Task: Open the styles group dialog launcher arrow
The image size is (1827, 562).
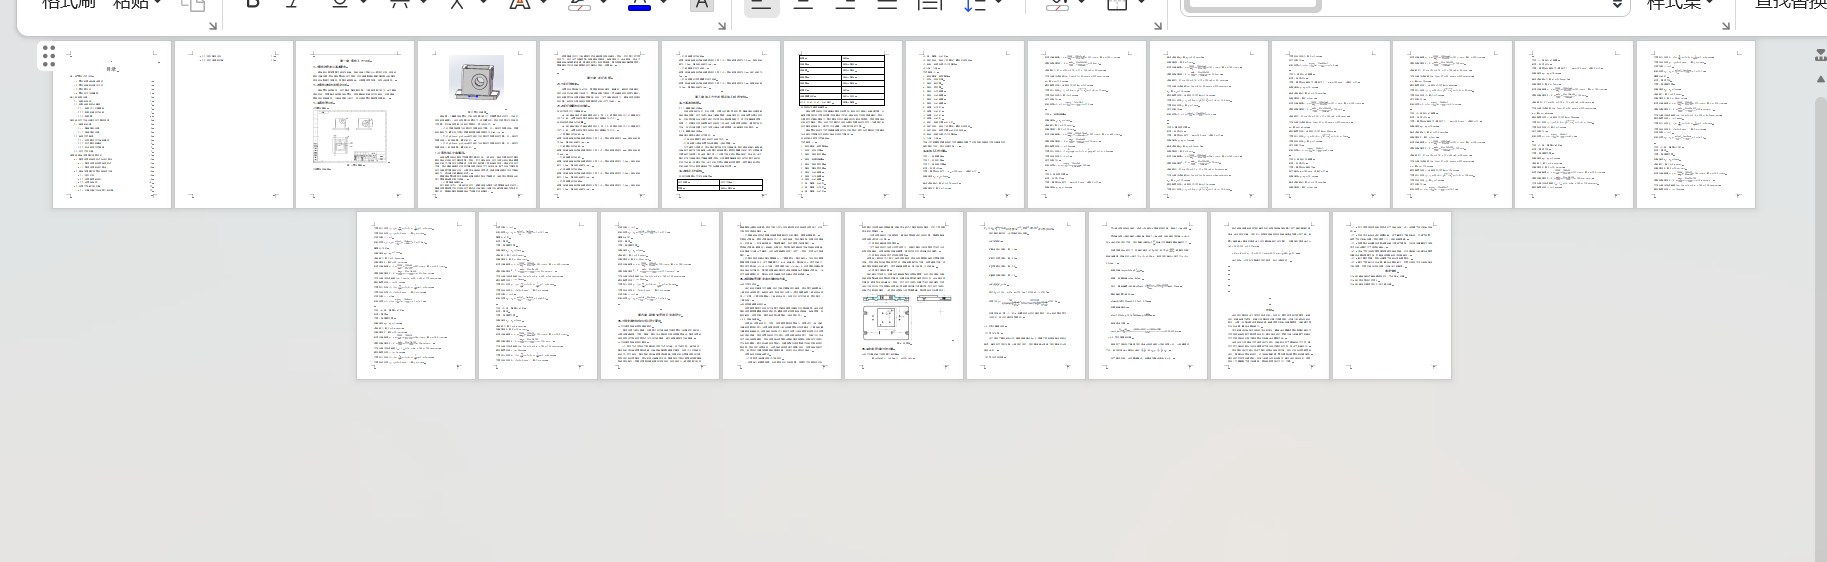Action: click(x=1725, y=26)
